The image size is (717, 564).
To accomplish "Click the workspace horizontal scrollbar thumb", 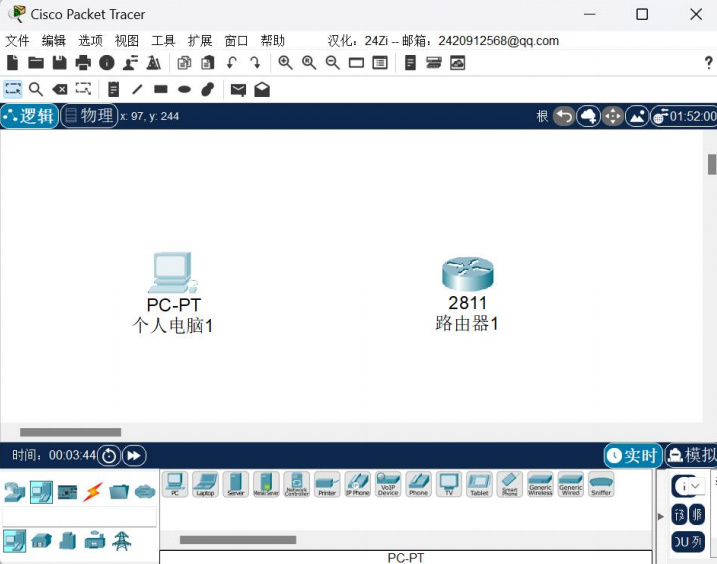I will (70, 432).
